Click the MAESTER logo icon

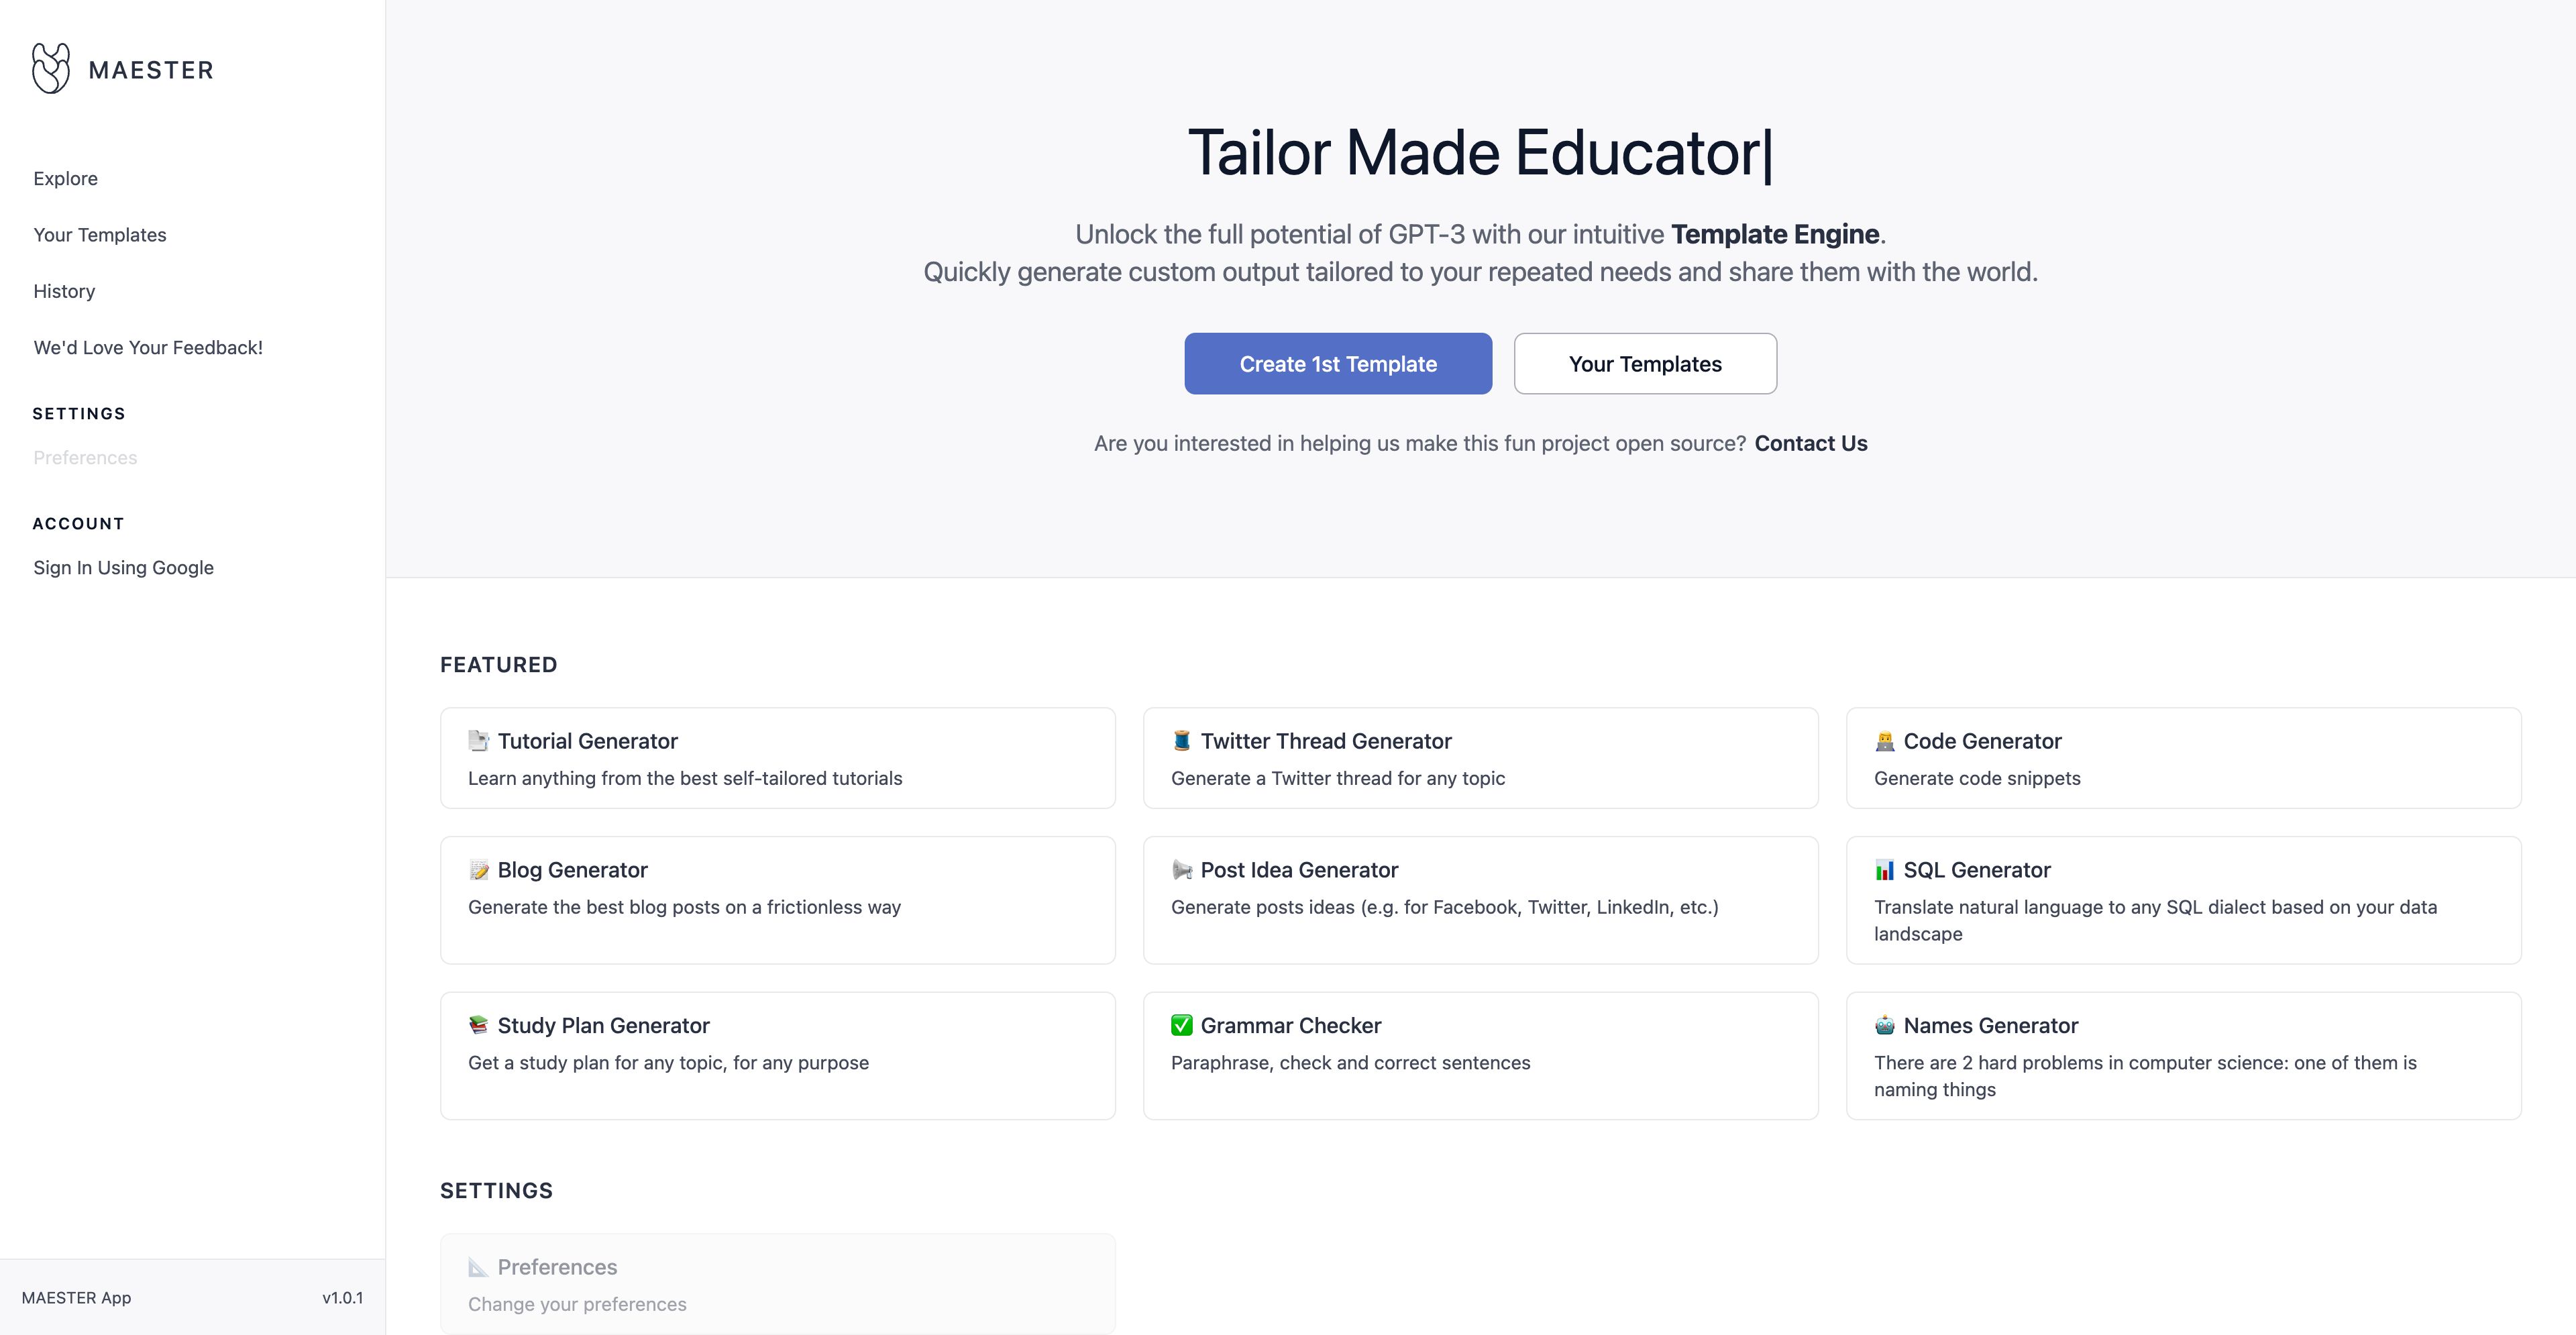coord(51,69)
